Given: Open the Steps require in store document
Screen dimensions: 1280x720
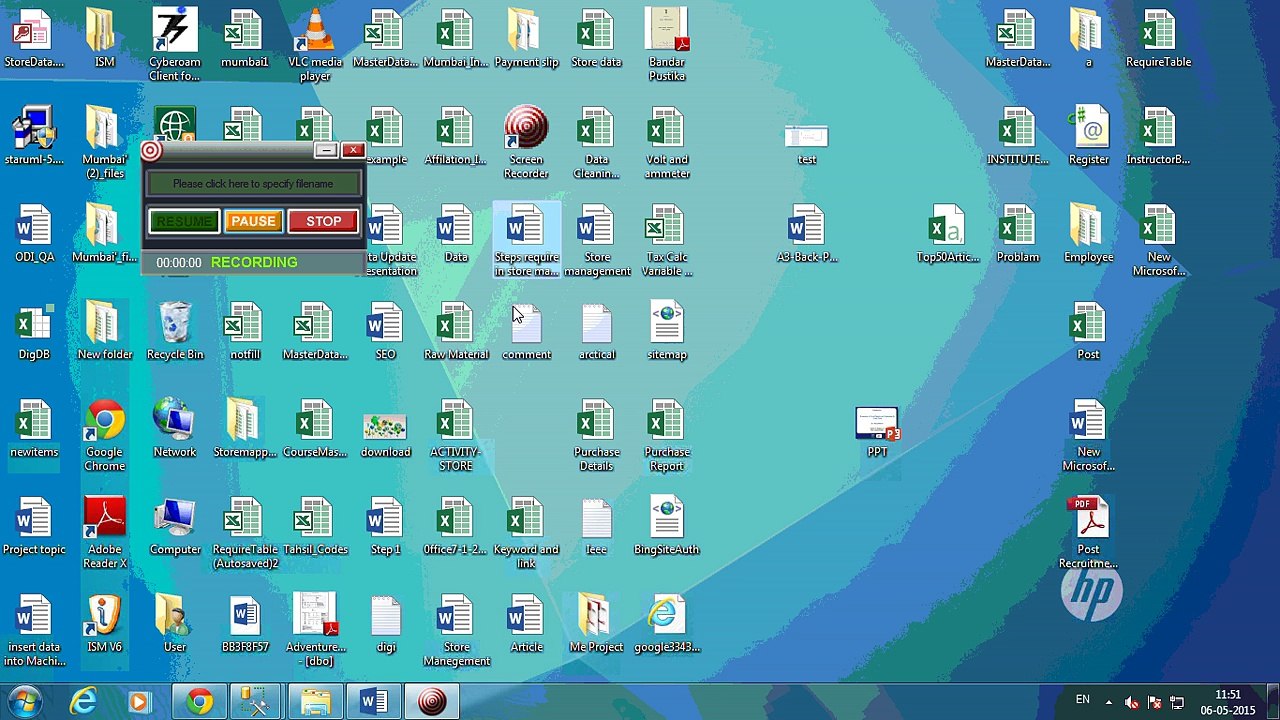Looking at the screenshot, I should [x=526, y=241].
